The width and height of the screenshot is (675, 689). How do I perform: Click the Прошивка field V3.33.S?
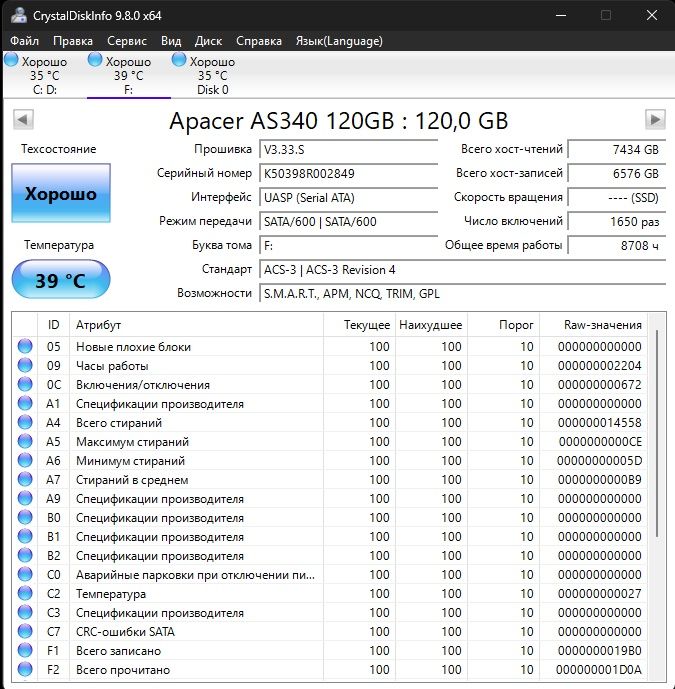click(x=348, y=149)
